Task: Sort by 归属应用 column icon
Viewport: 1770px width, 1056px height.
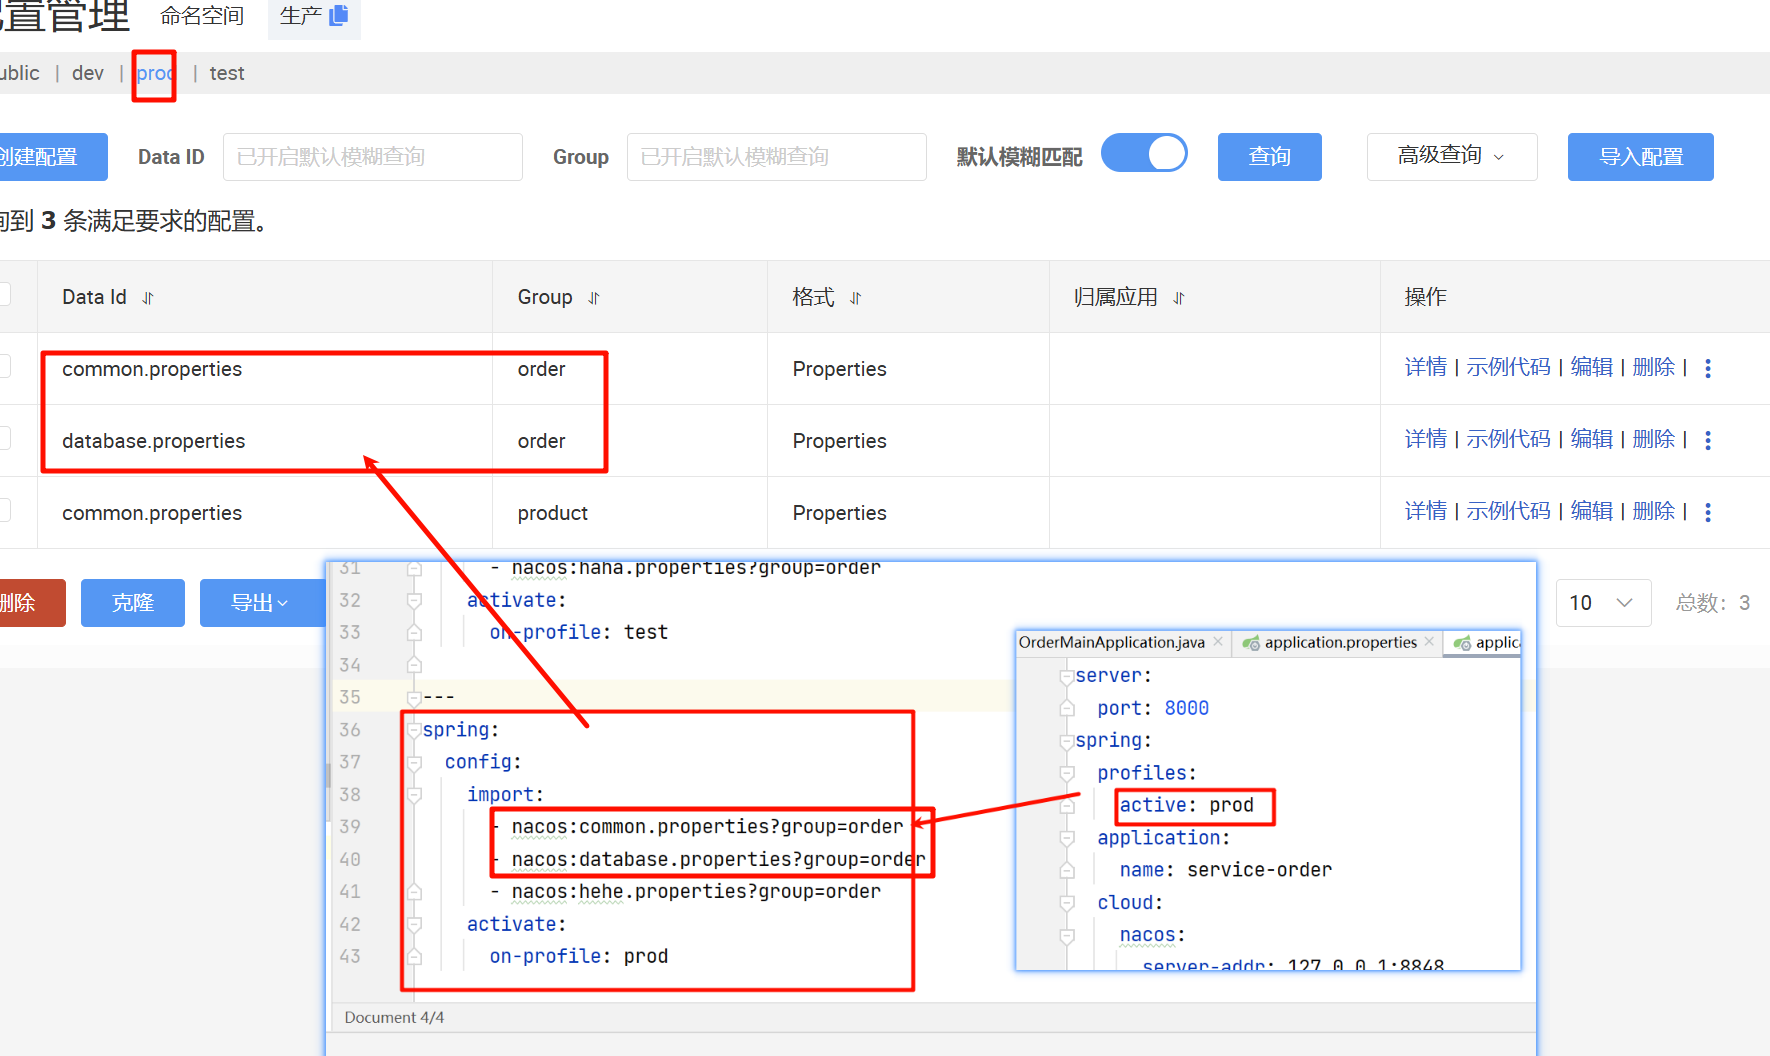Action: (x=1179, y=298)
